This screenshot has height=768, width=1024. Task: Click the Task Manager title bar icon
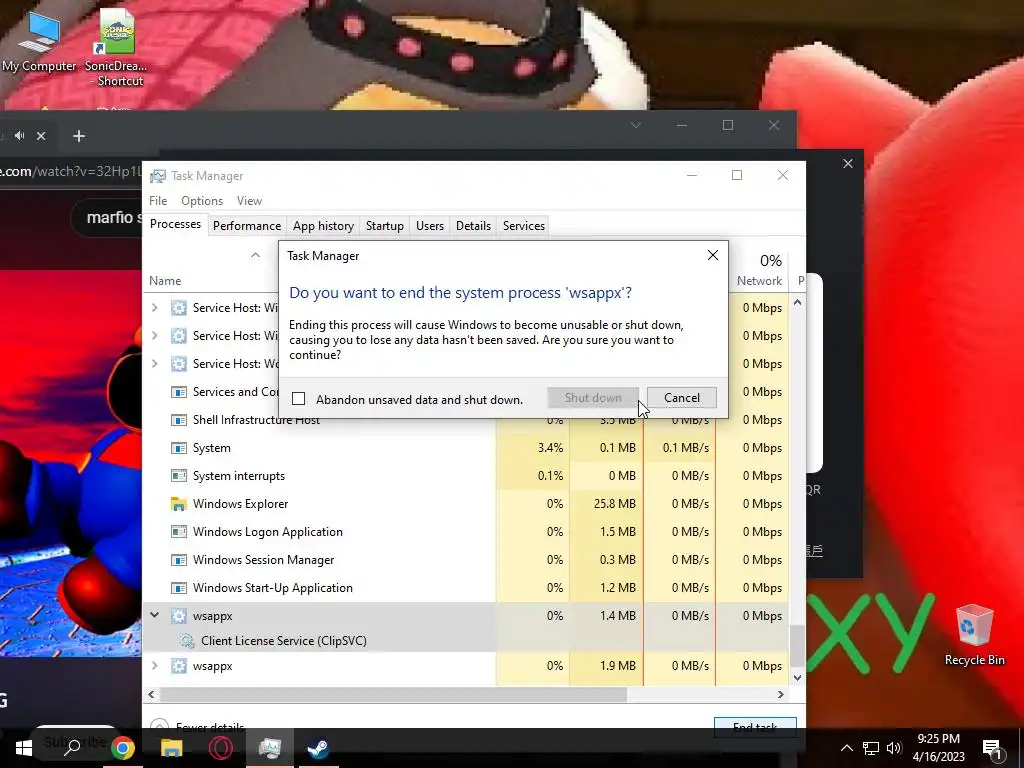tap(157, 176)
